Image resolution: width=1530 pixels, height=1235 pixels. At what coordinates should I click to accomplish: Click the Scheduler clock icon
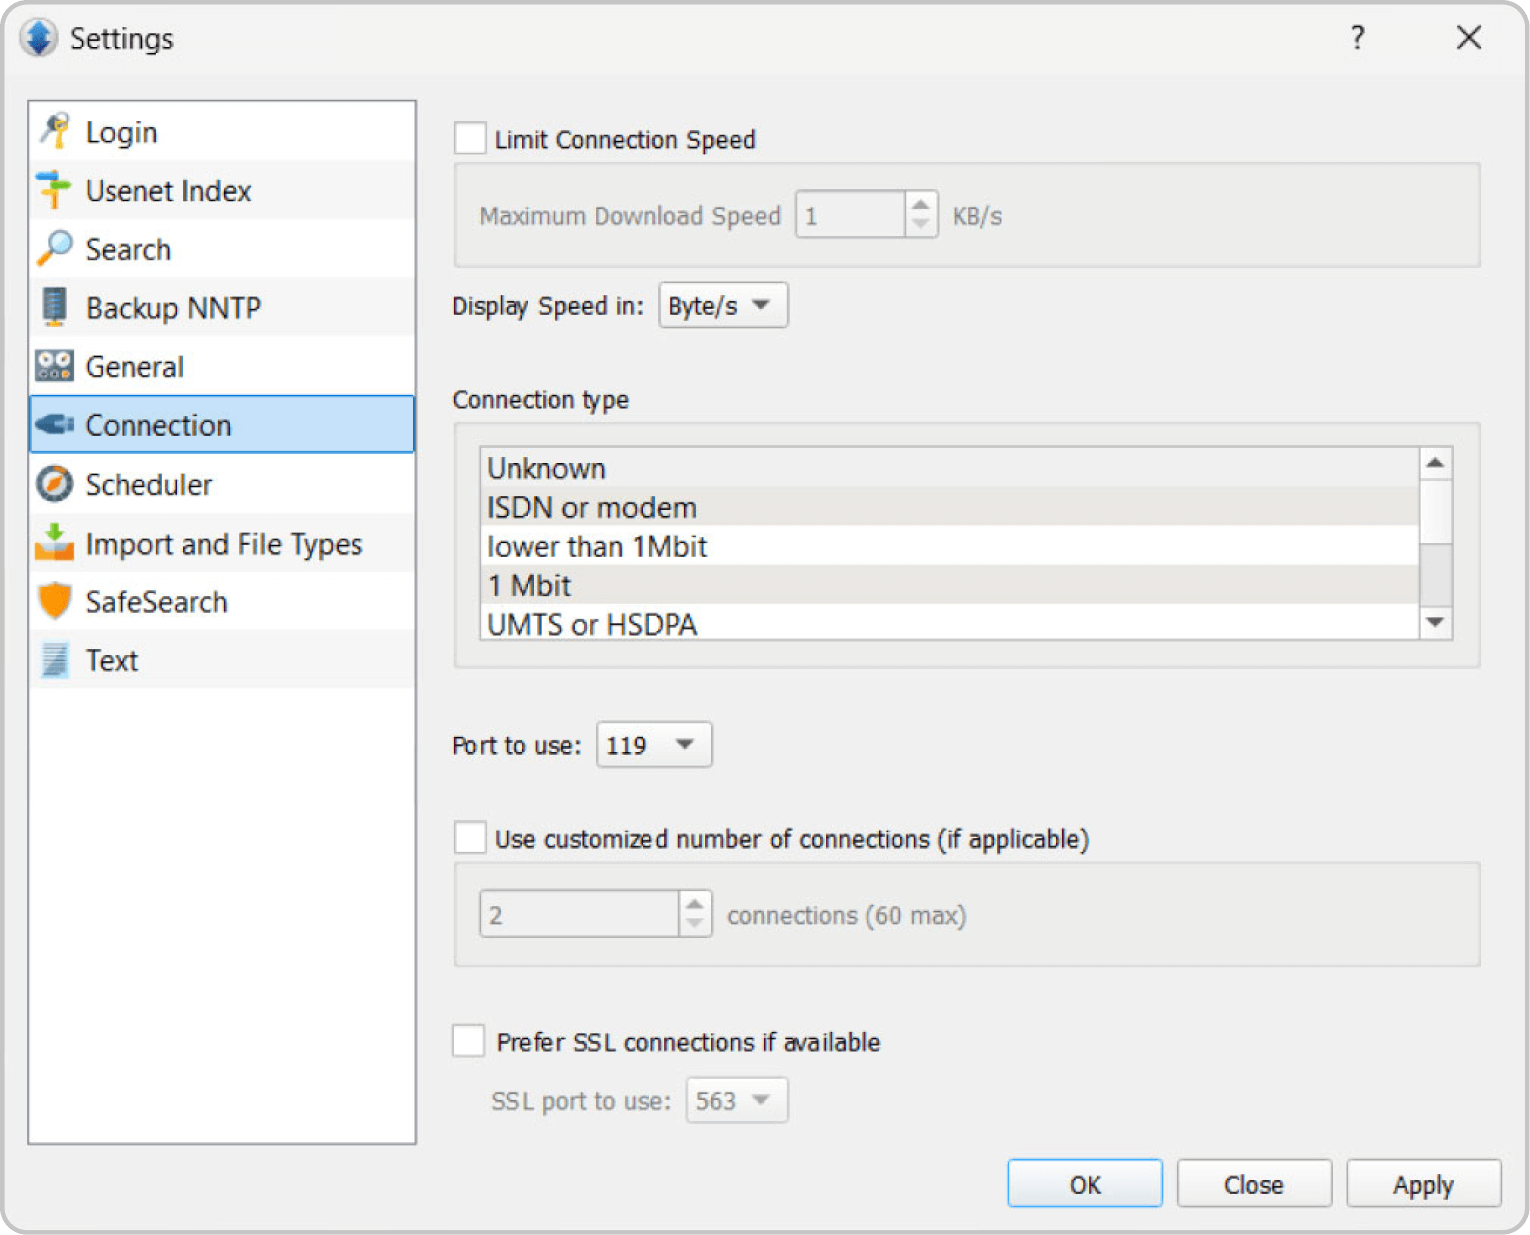pos(54,484)
